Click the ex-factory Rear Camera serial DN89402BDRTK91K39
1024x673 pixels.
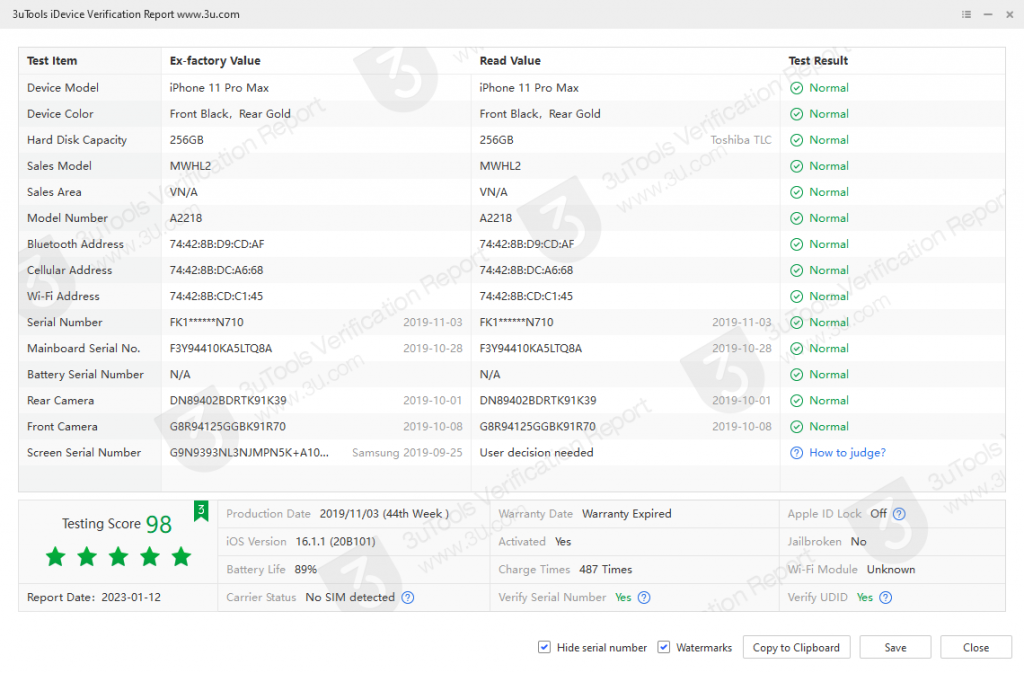point(228,400)
